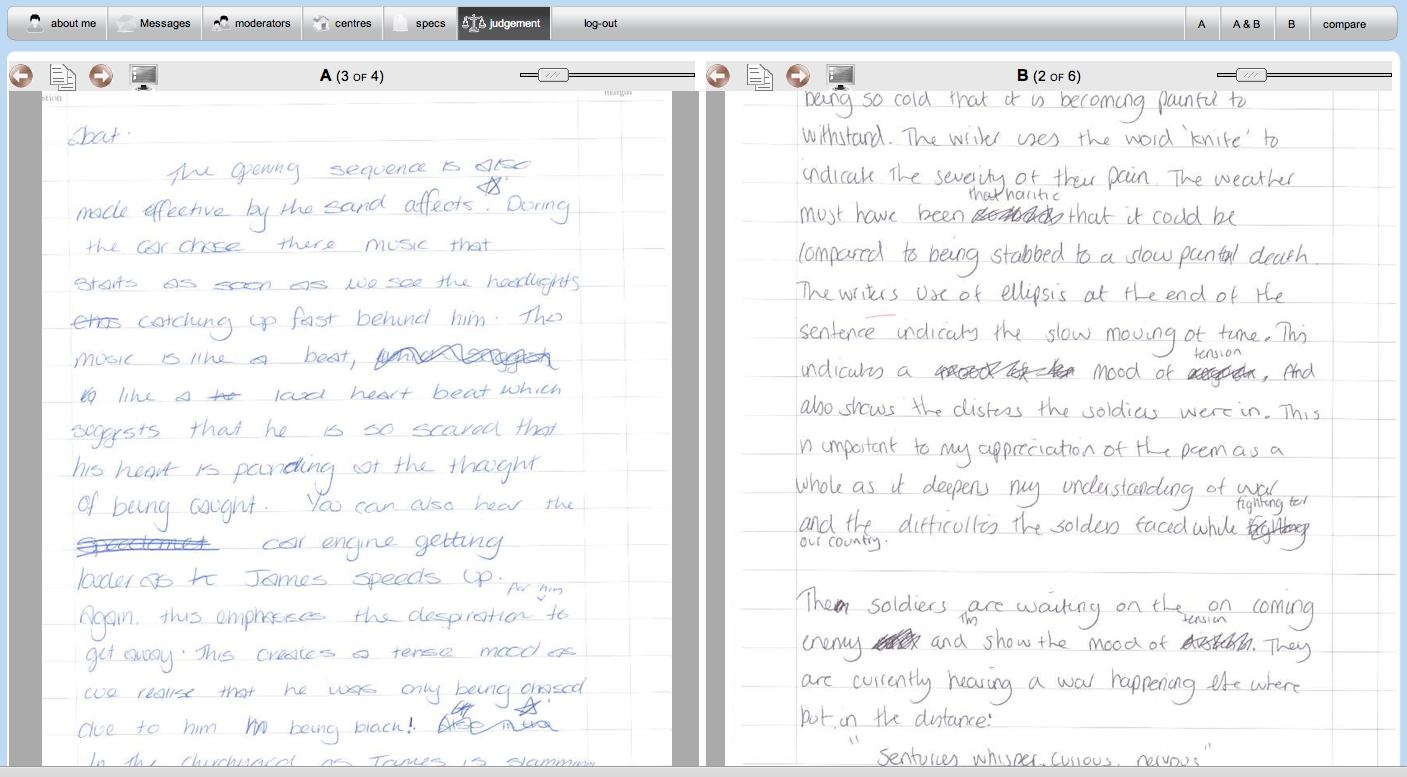Click the monitor icon in panel A

(x=144, y=76)
